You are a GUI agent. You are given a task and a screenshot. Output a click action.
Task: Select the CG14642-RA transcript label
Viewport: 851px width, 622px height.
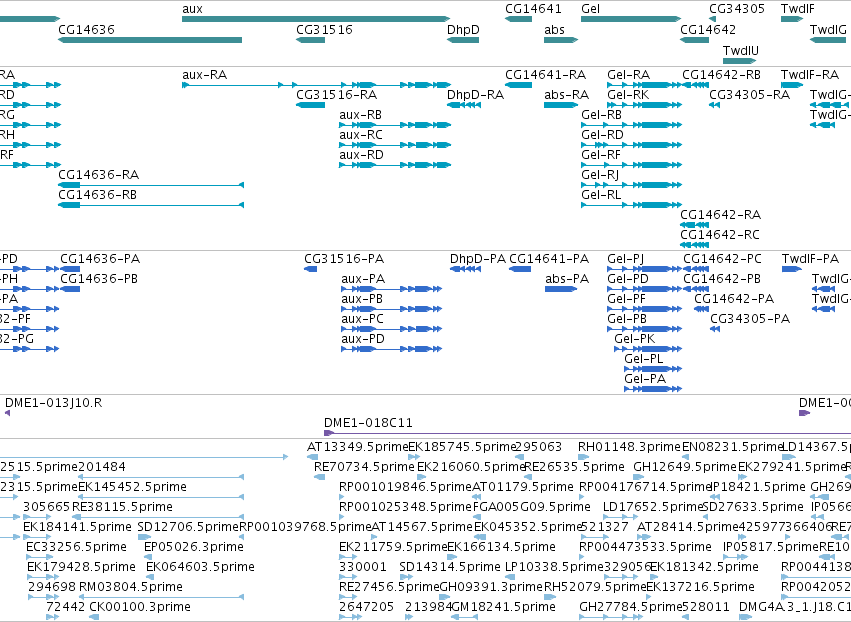(x=720, y=214)
